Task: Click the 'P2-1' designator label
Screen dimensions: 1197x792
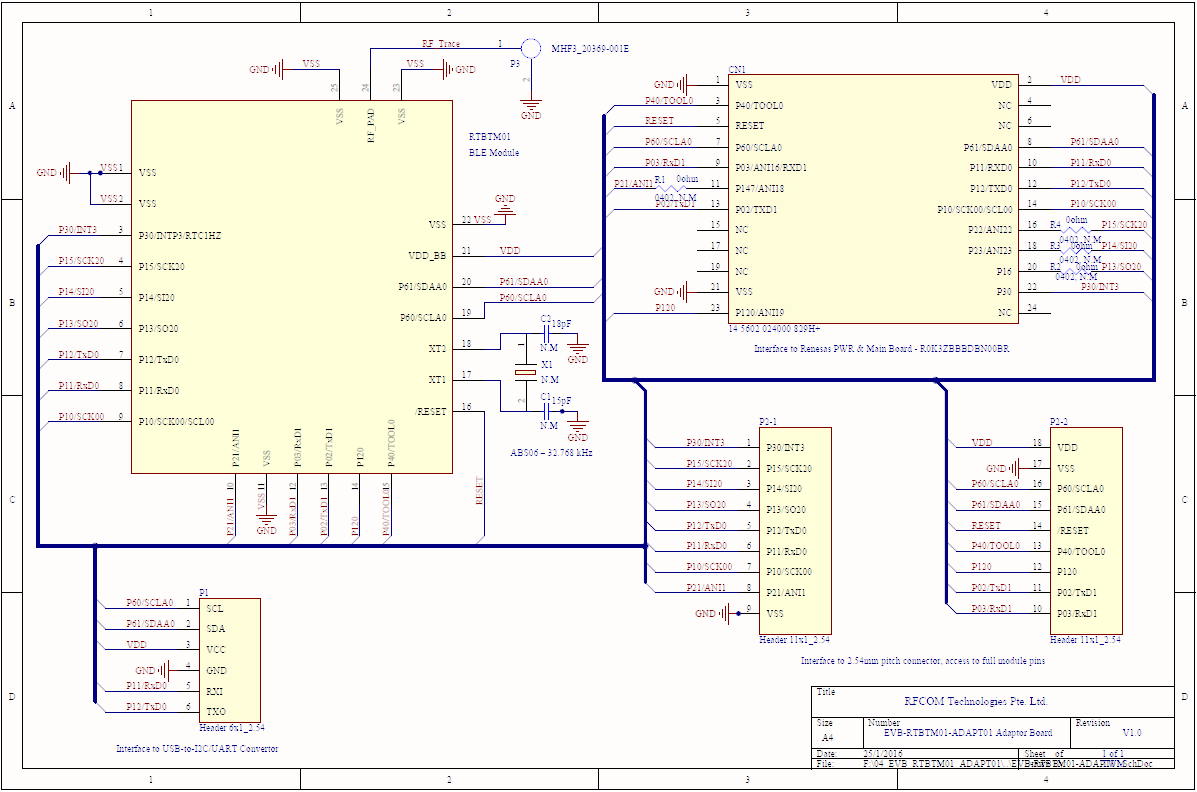Action: coord(768,422)
